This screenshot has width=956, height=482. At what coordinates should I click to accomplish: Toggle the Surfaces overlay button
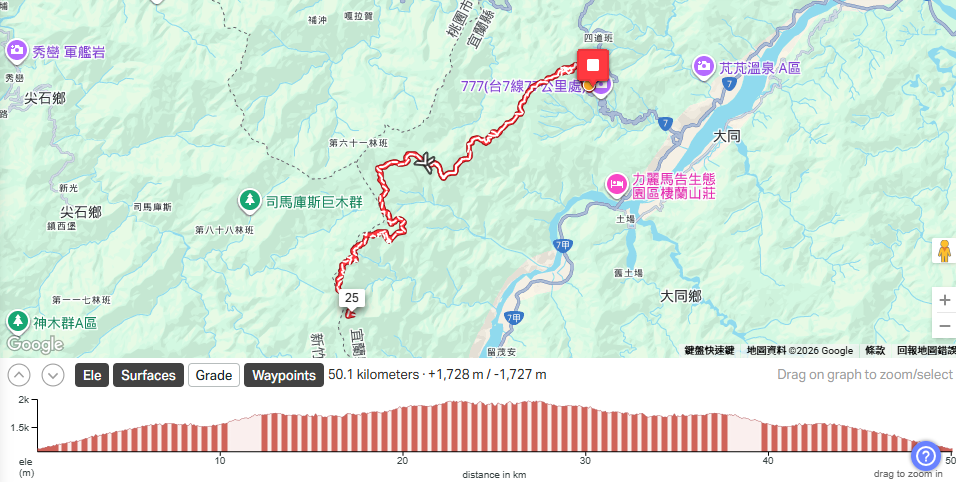pyautogui.click(x=148, y=375)
